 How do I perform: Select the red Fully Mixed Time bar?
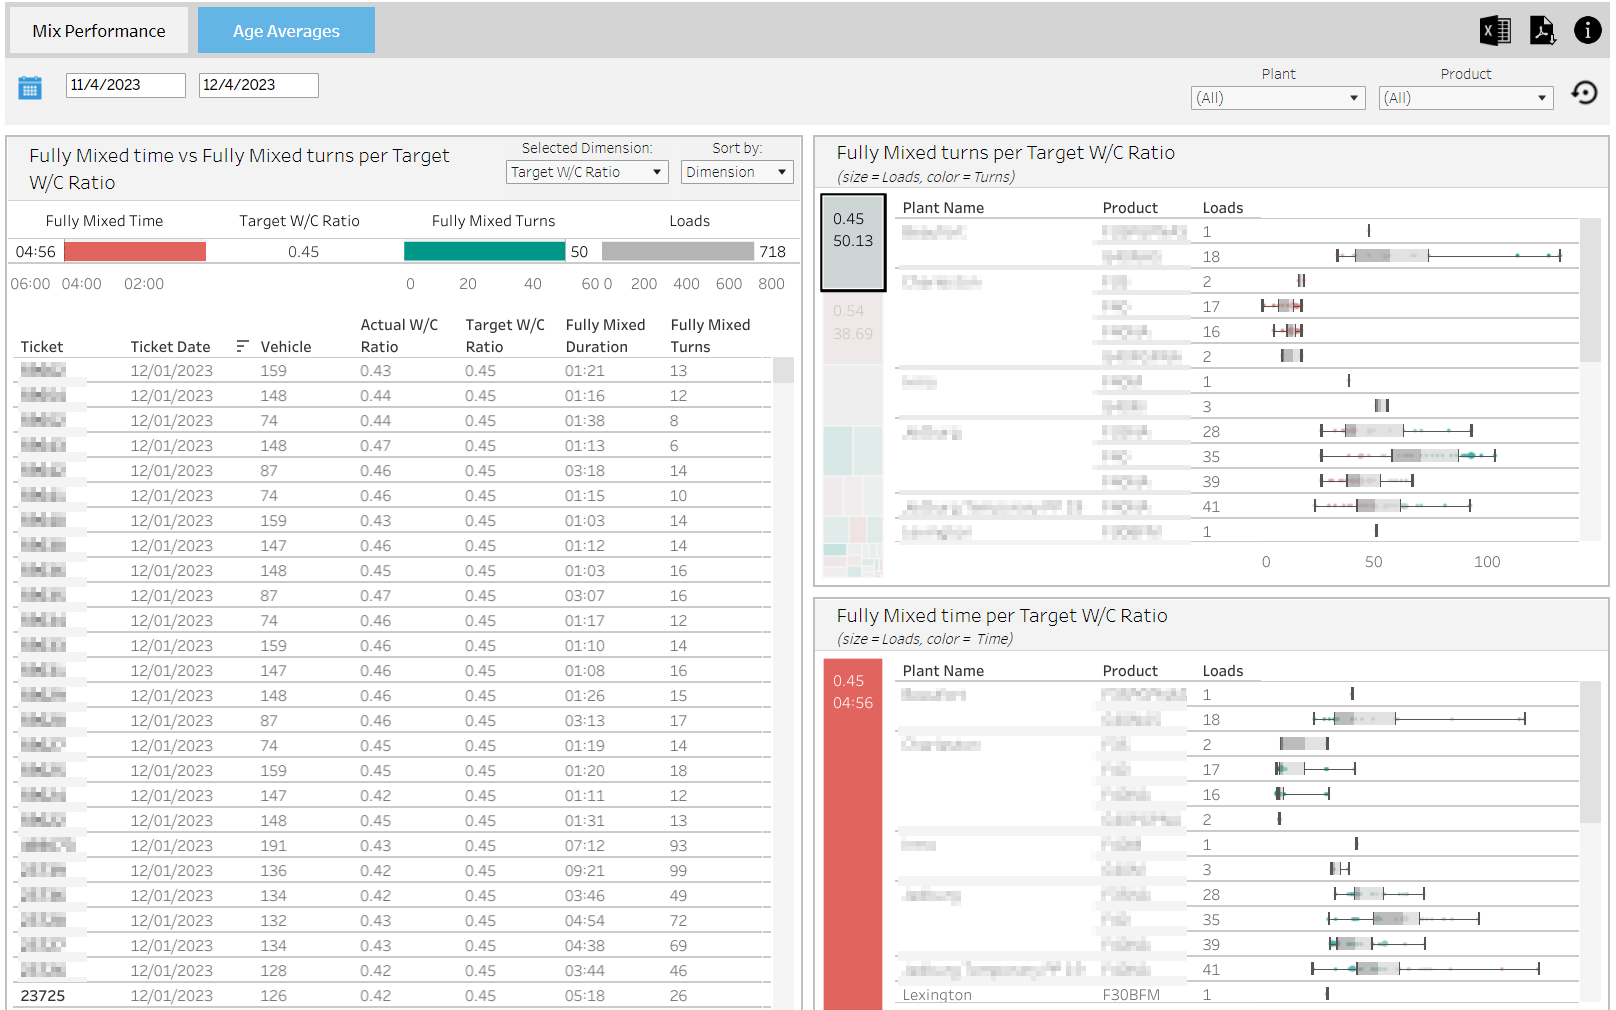[x=135, y=252]
